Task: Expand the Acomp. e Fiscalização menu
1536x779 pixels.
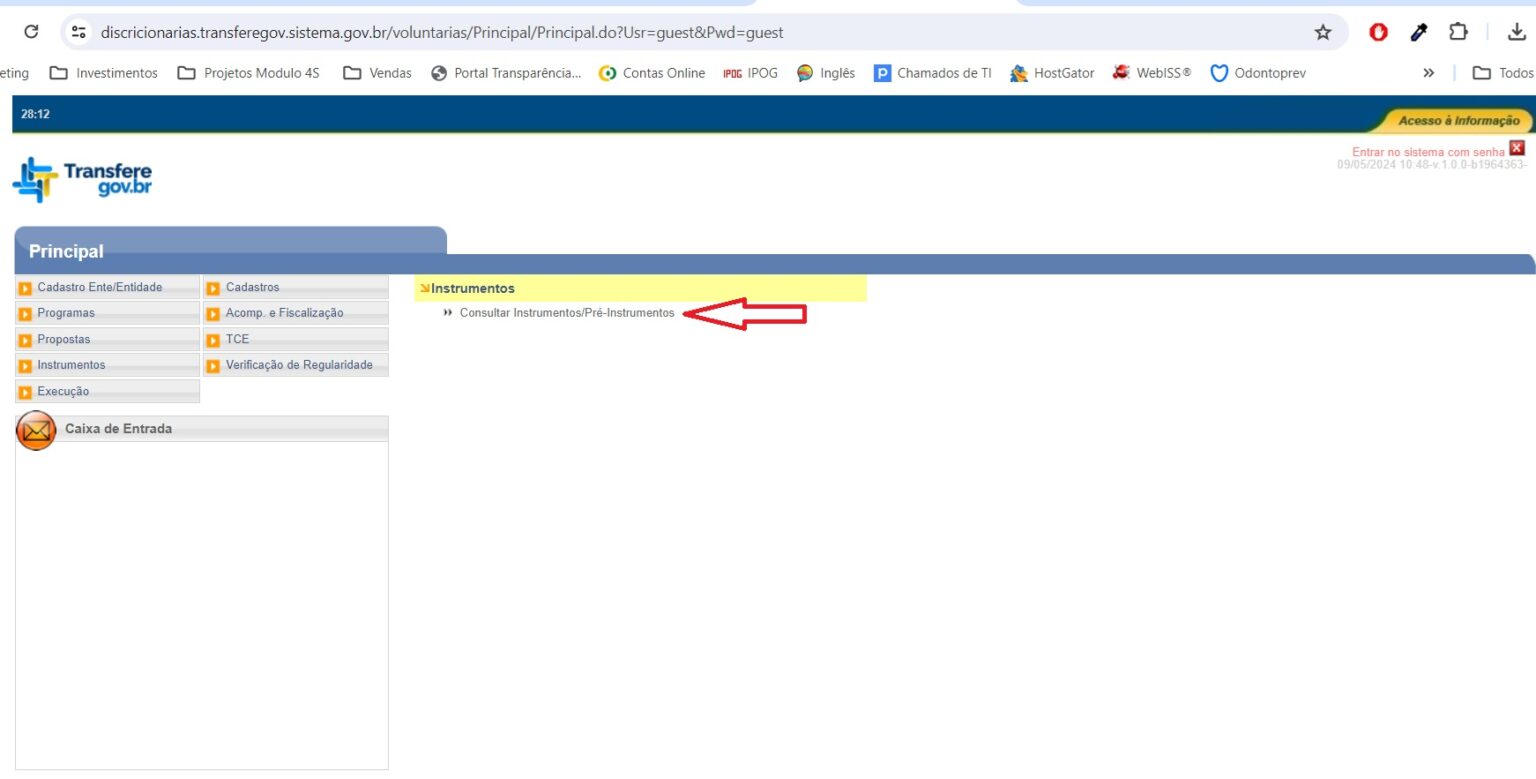Action: point(284,314)
